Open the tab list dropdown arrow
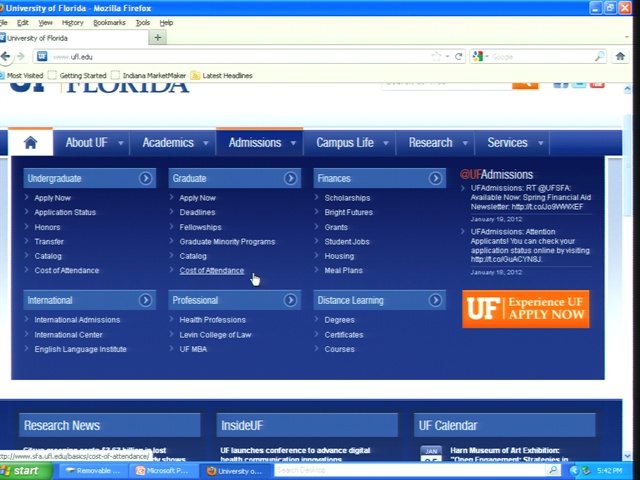Viewport: 640px width, 480px height. pos(627,37)
